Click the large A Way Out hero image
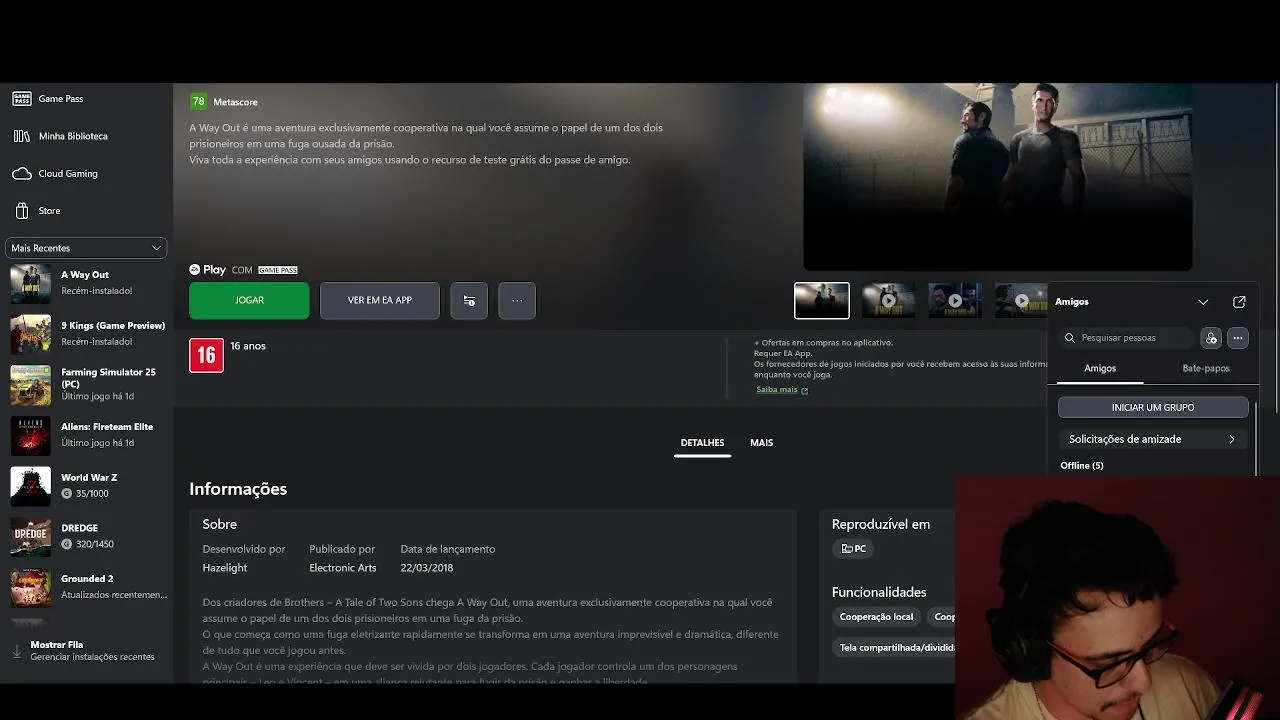The width and height of the screenshot is (1280, 720). [x=998, y=177]
